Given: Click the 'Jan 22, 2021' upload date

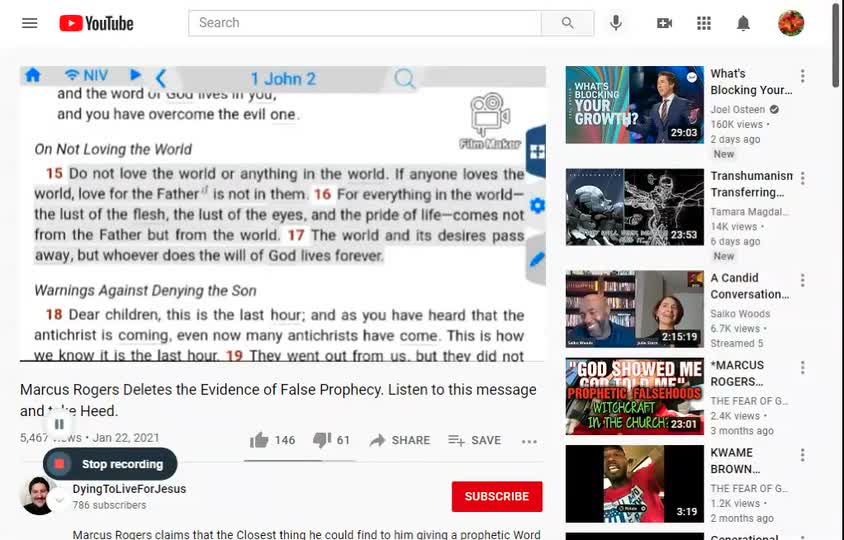Looking at the screenshot, I should tap(126, 438).
